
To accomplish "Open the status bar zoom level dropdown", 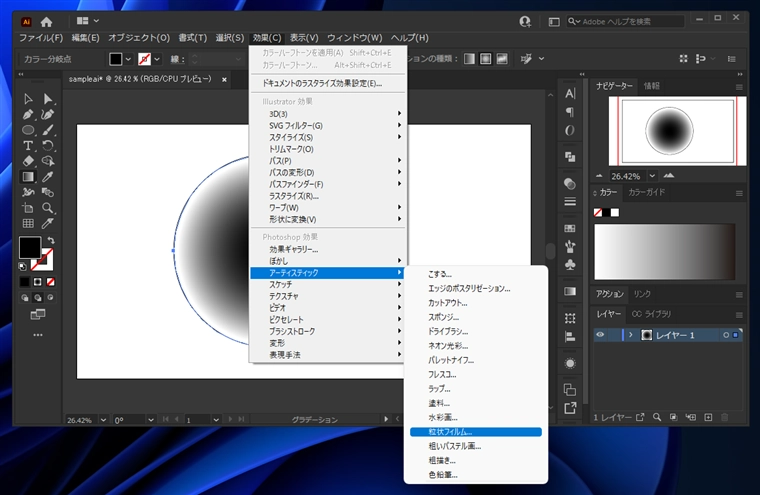I will [103, 420].
